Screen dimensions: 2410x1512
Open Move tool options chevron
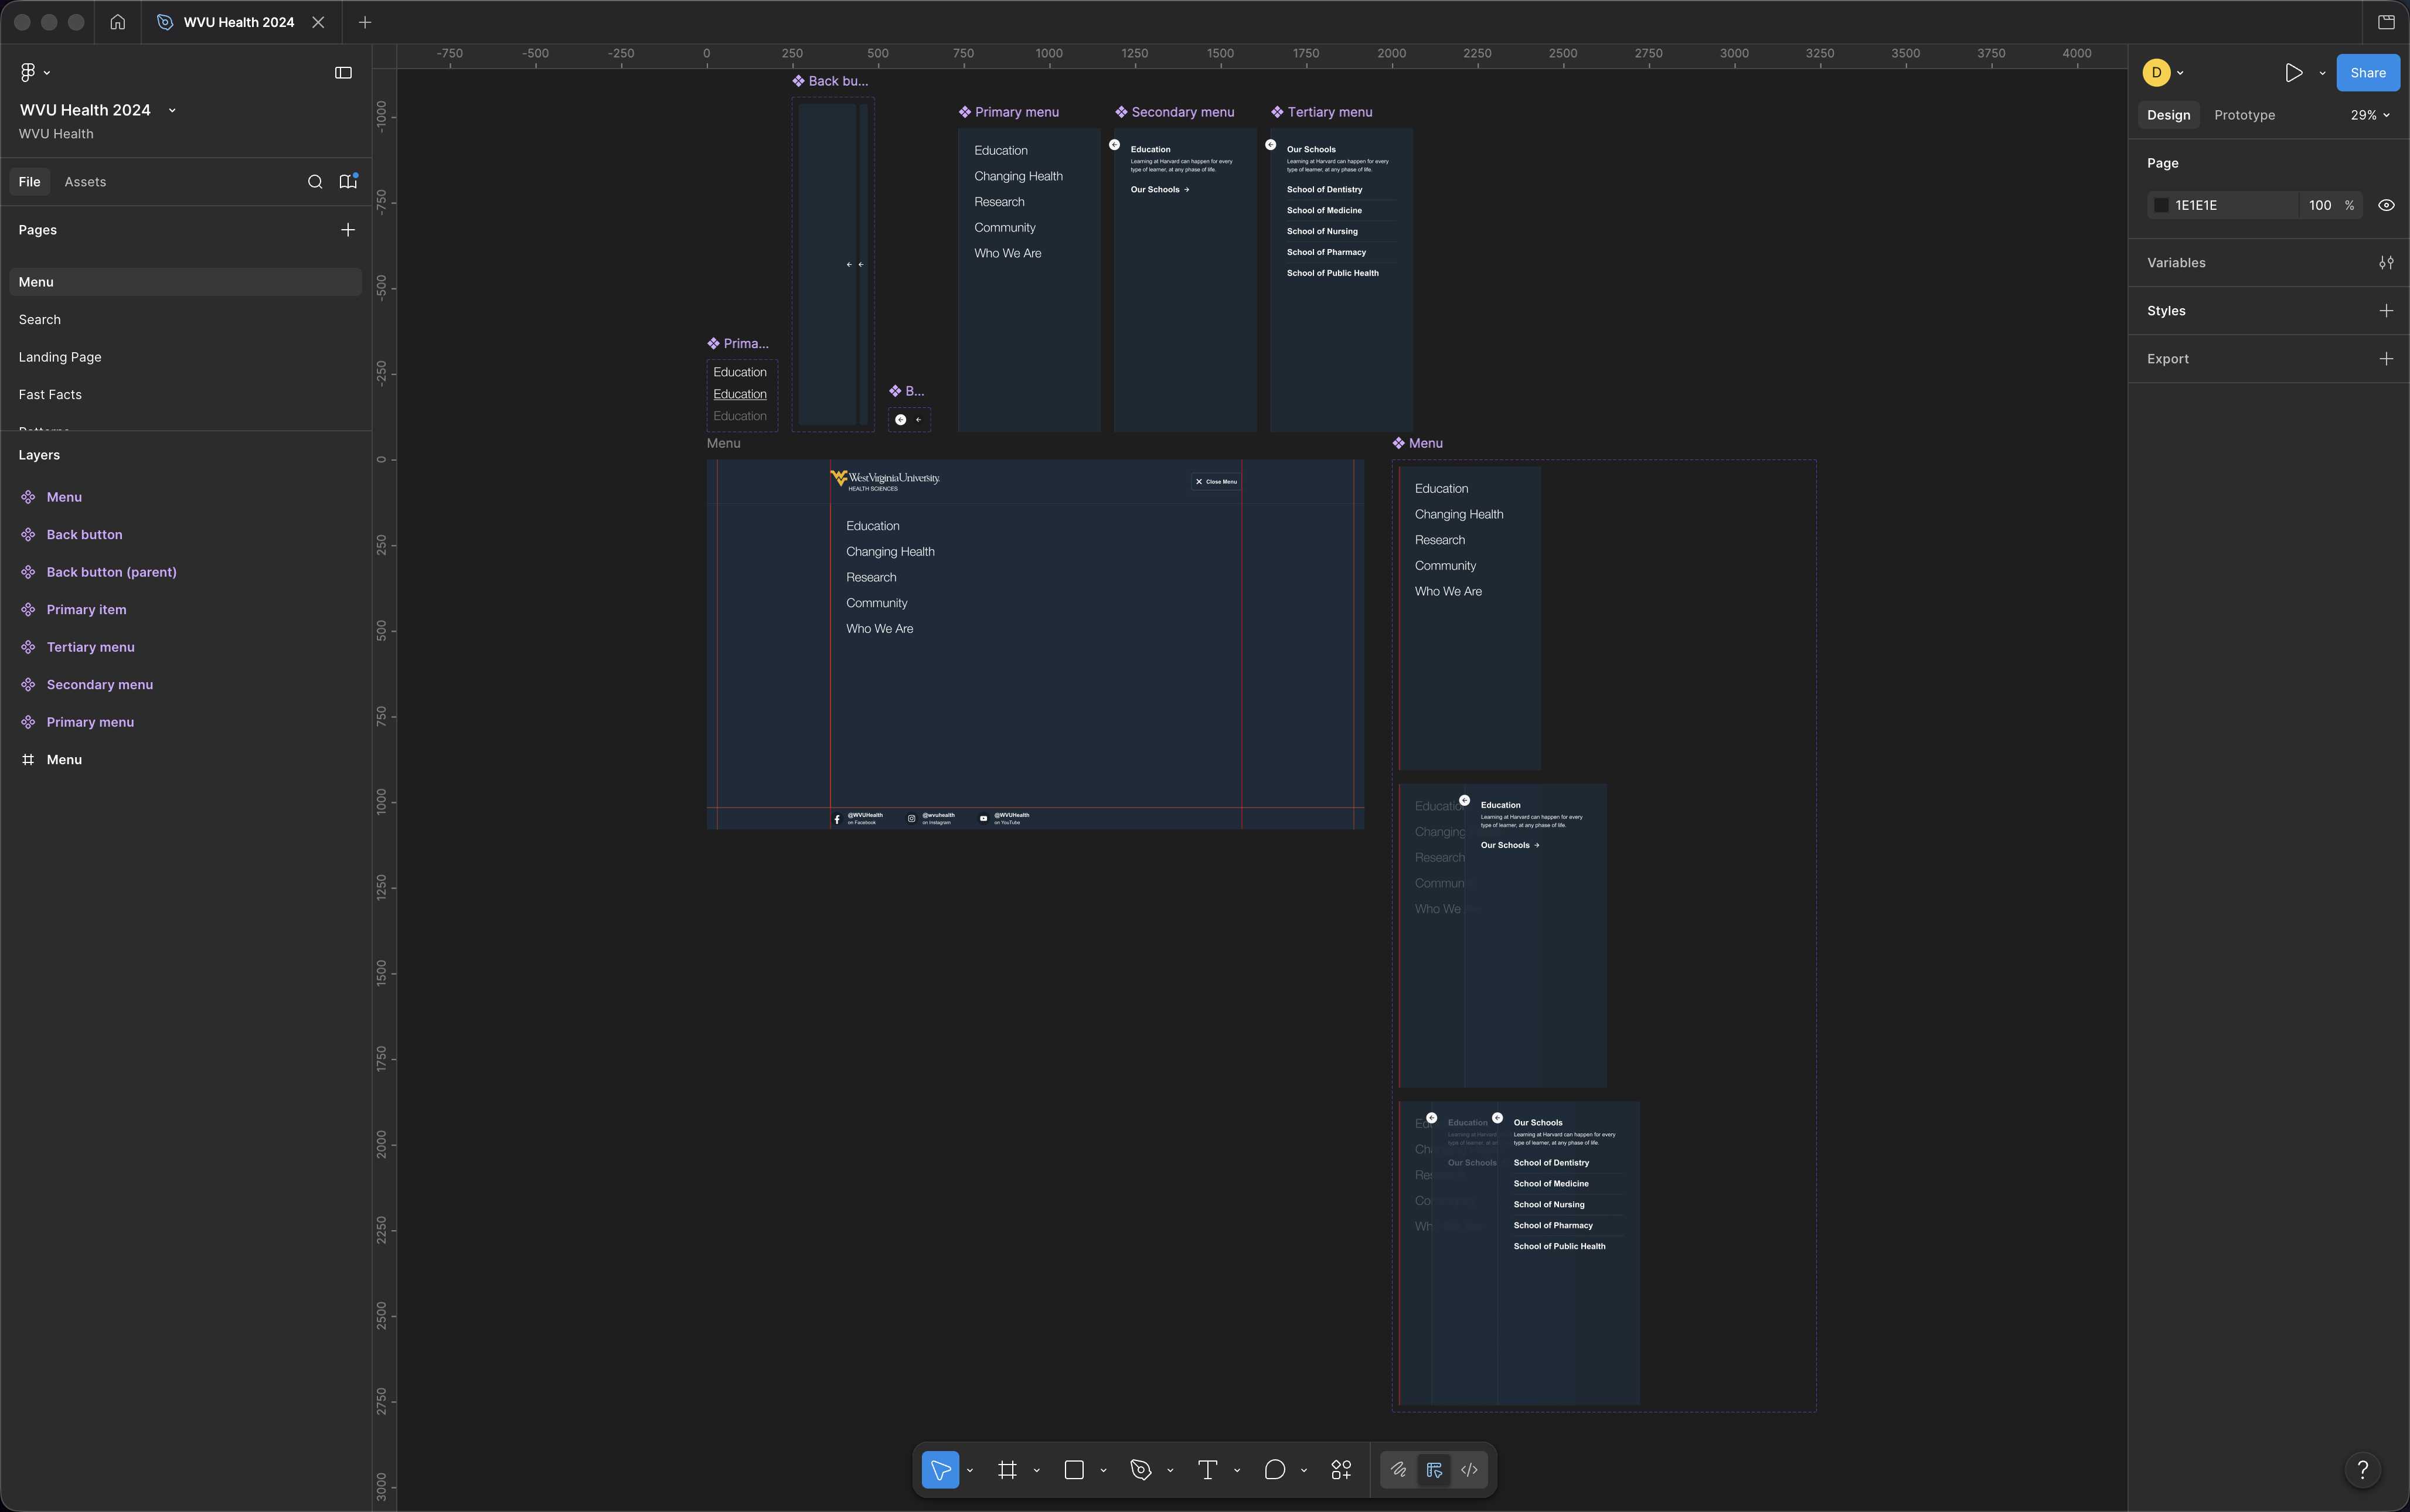pos(970,1471)
